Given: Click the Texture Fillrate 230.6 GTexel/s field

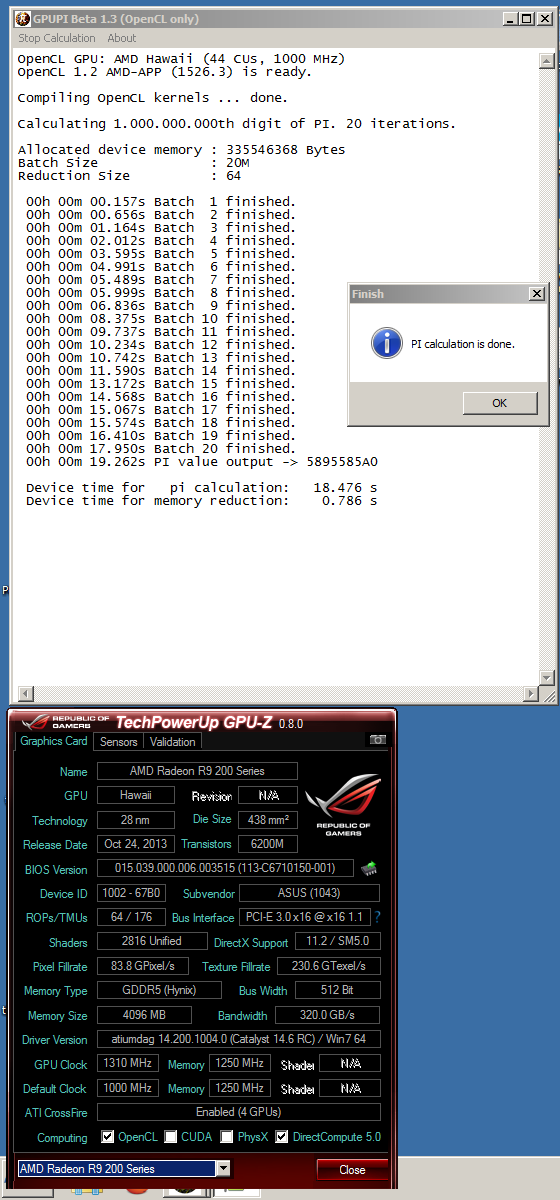Looking at the screenshot, I should point(330,966).
